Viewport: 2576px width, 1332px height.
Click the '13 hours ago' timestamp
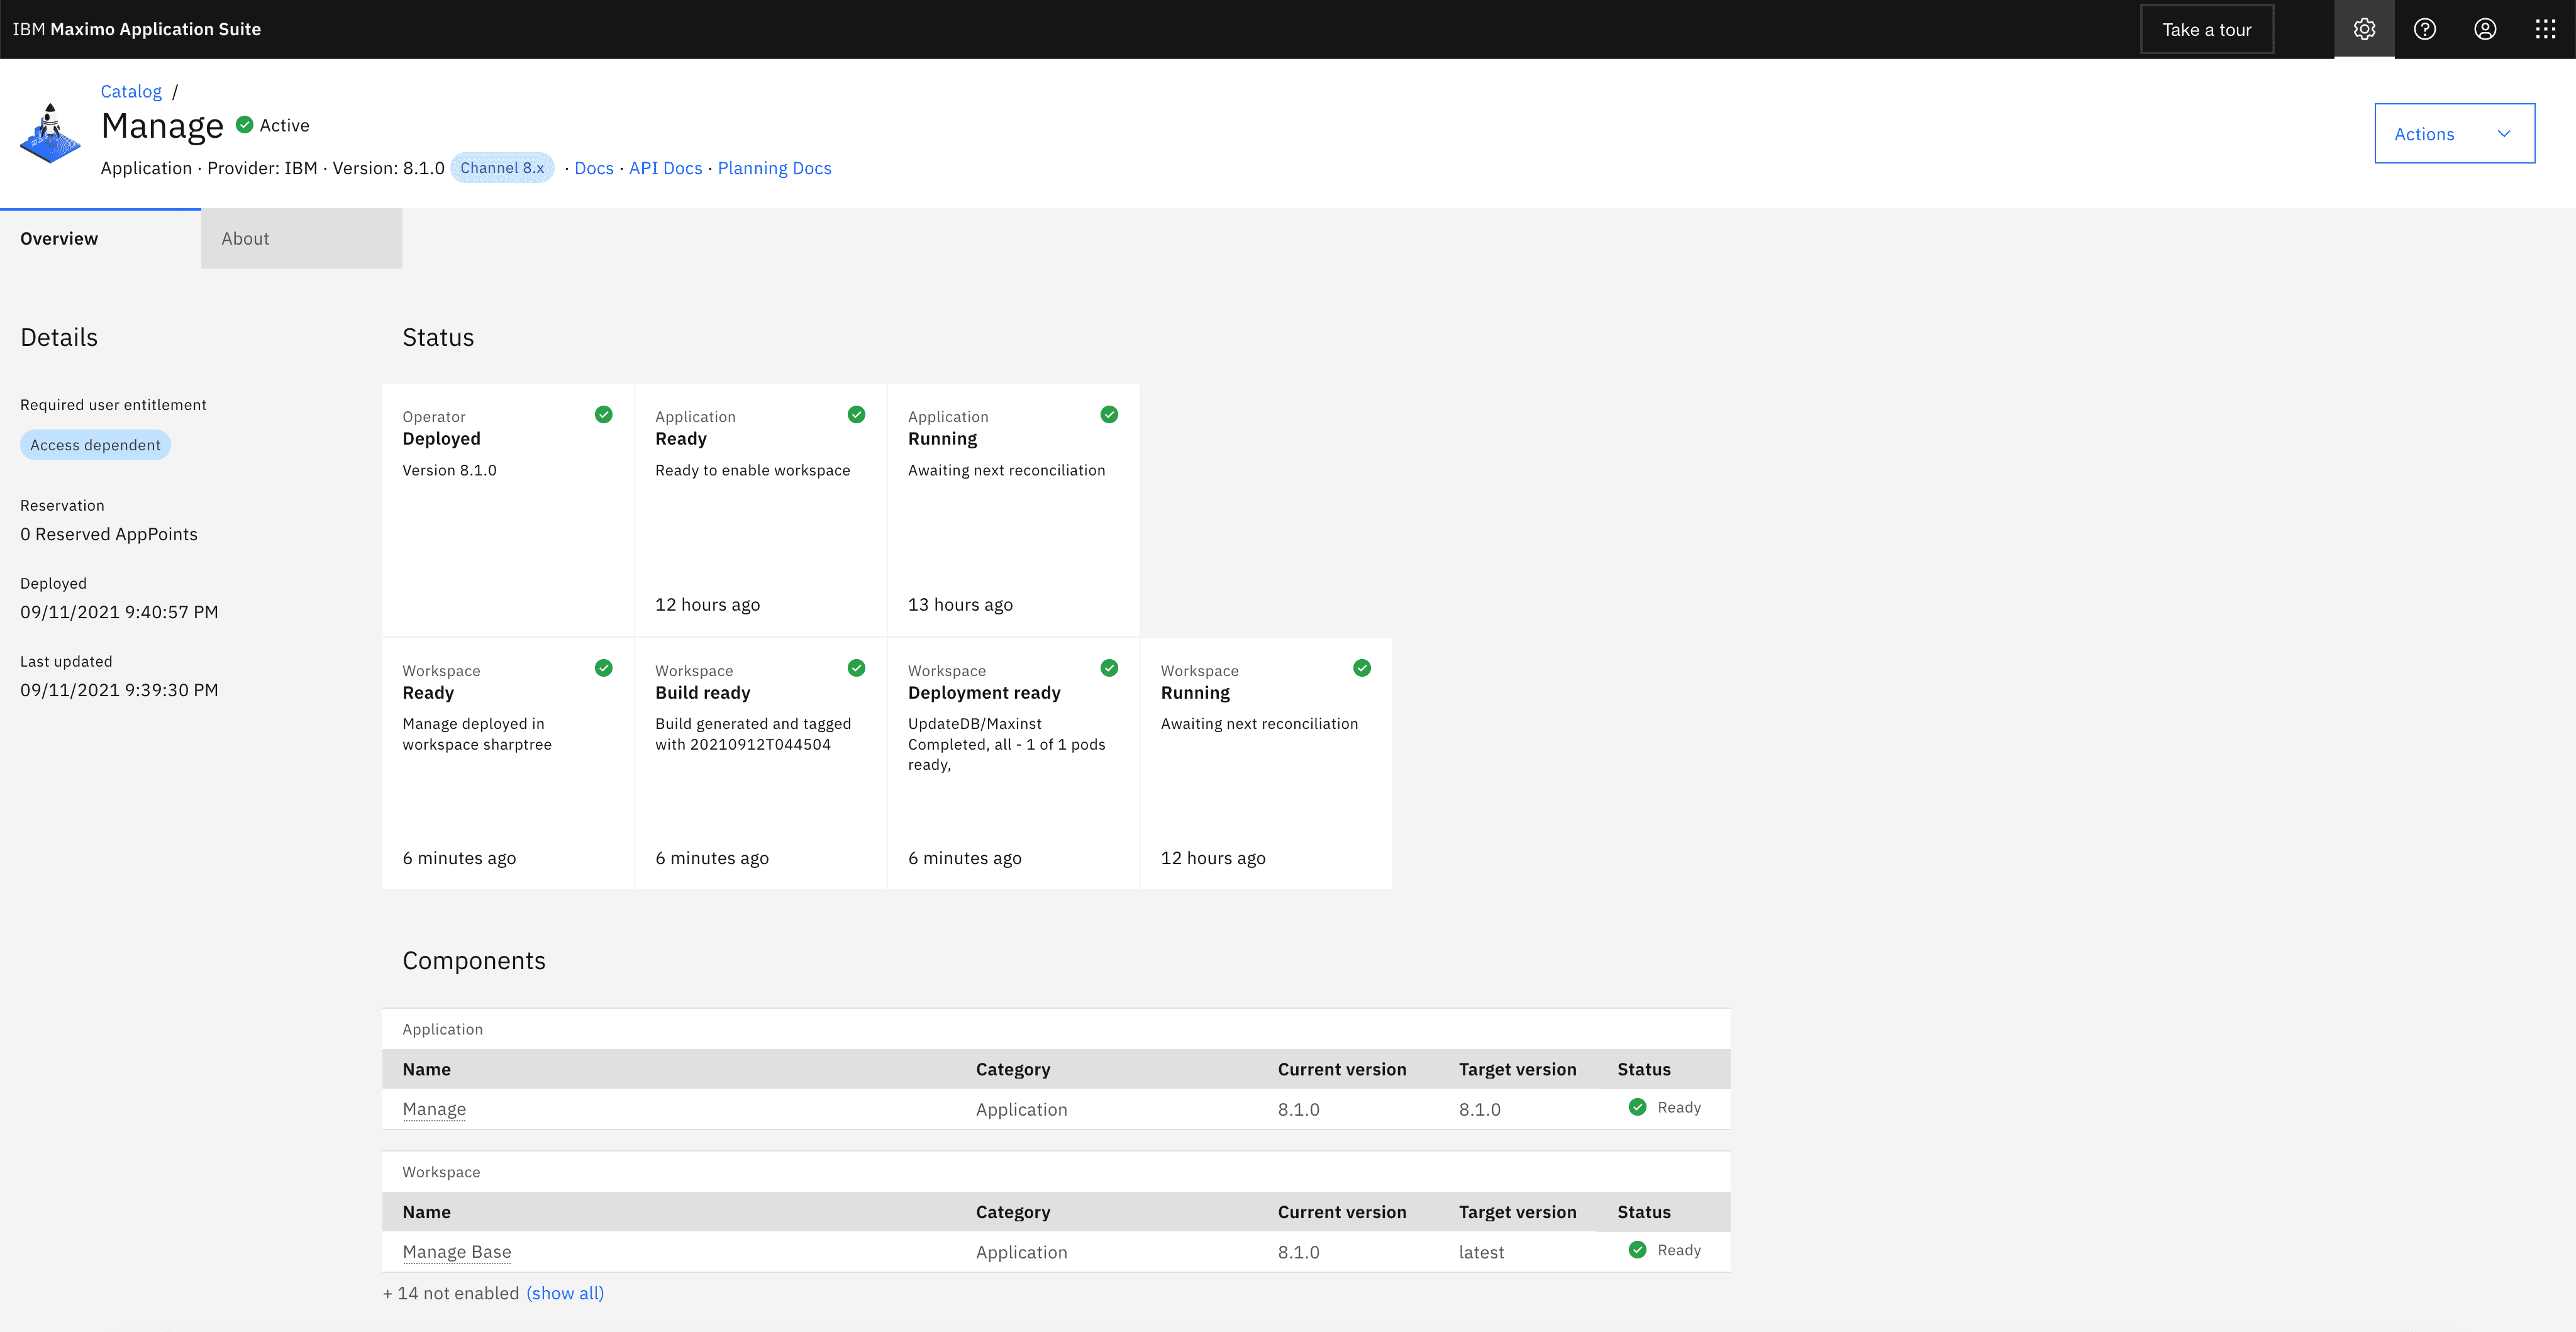(960, 604)
